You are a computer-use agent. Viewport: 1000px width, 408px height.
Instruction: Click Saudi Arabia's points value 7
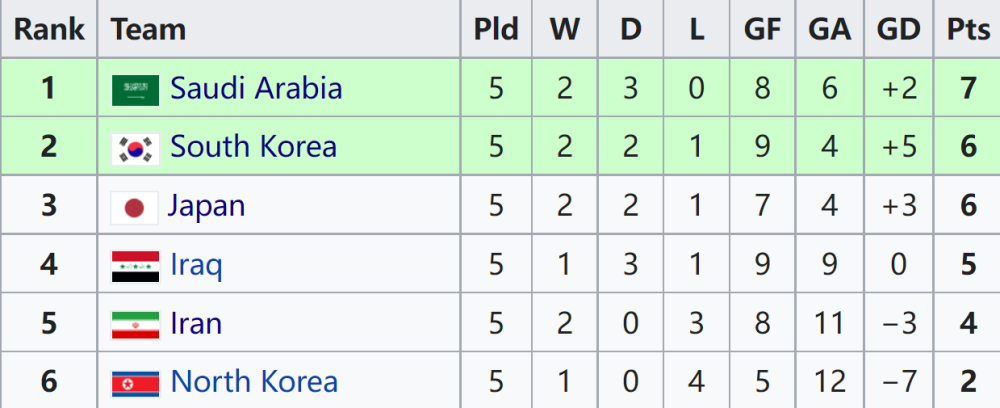(x=967, y=88)
